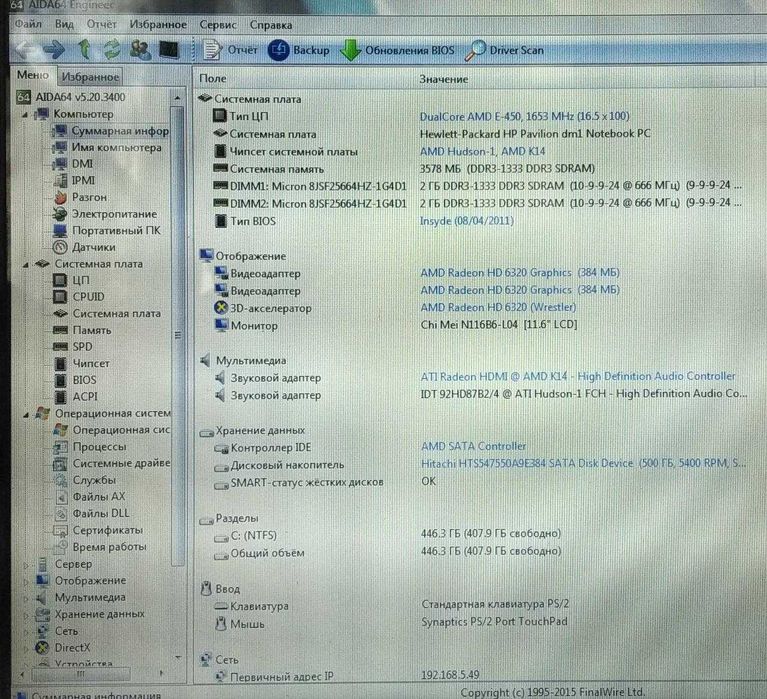
Task: Select Имя компьютера in tree
Action: click(108, 147)
